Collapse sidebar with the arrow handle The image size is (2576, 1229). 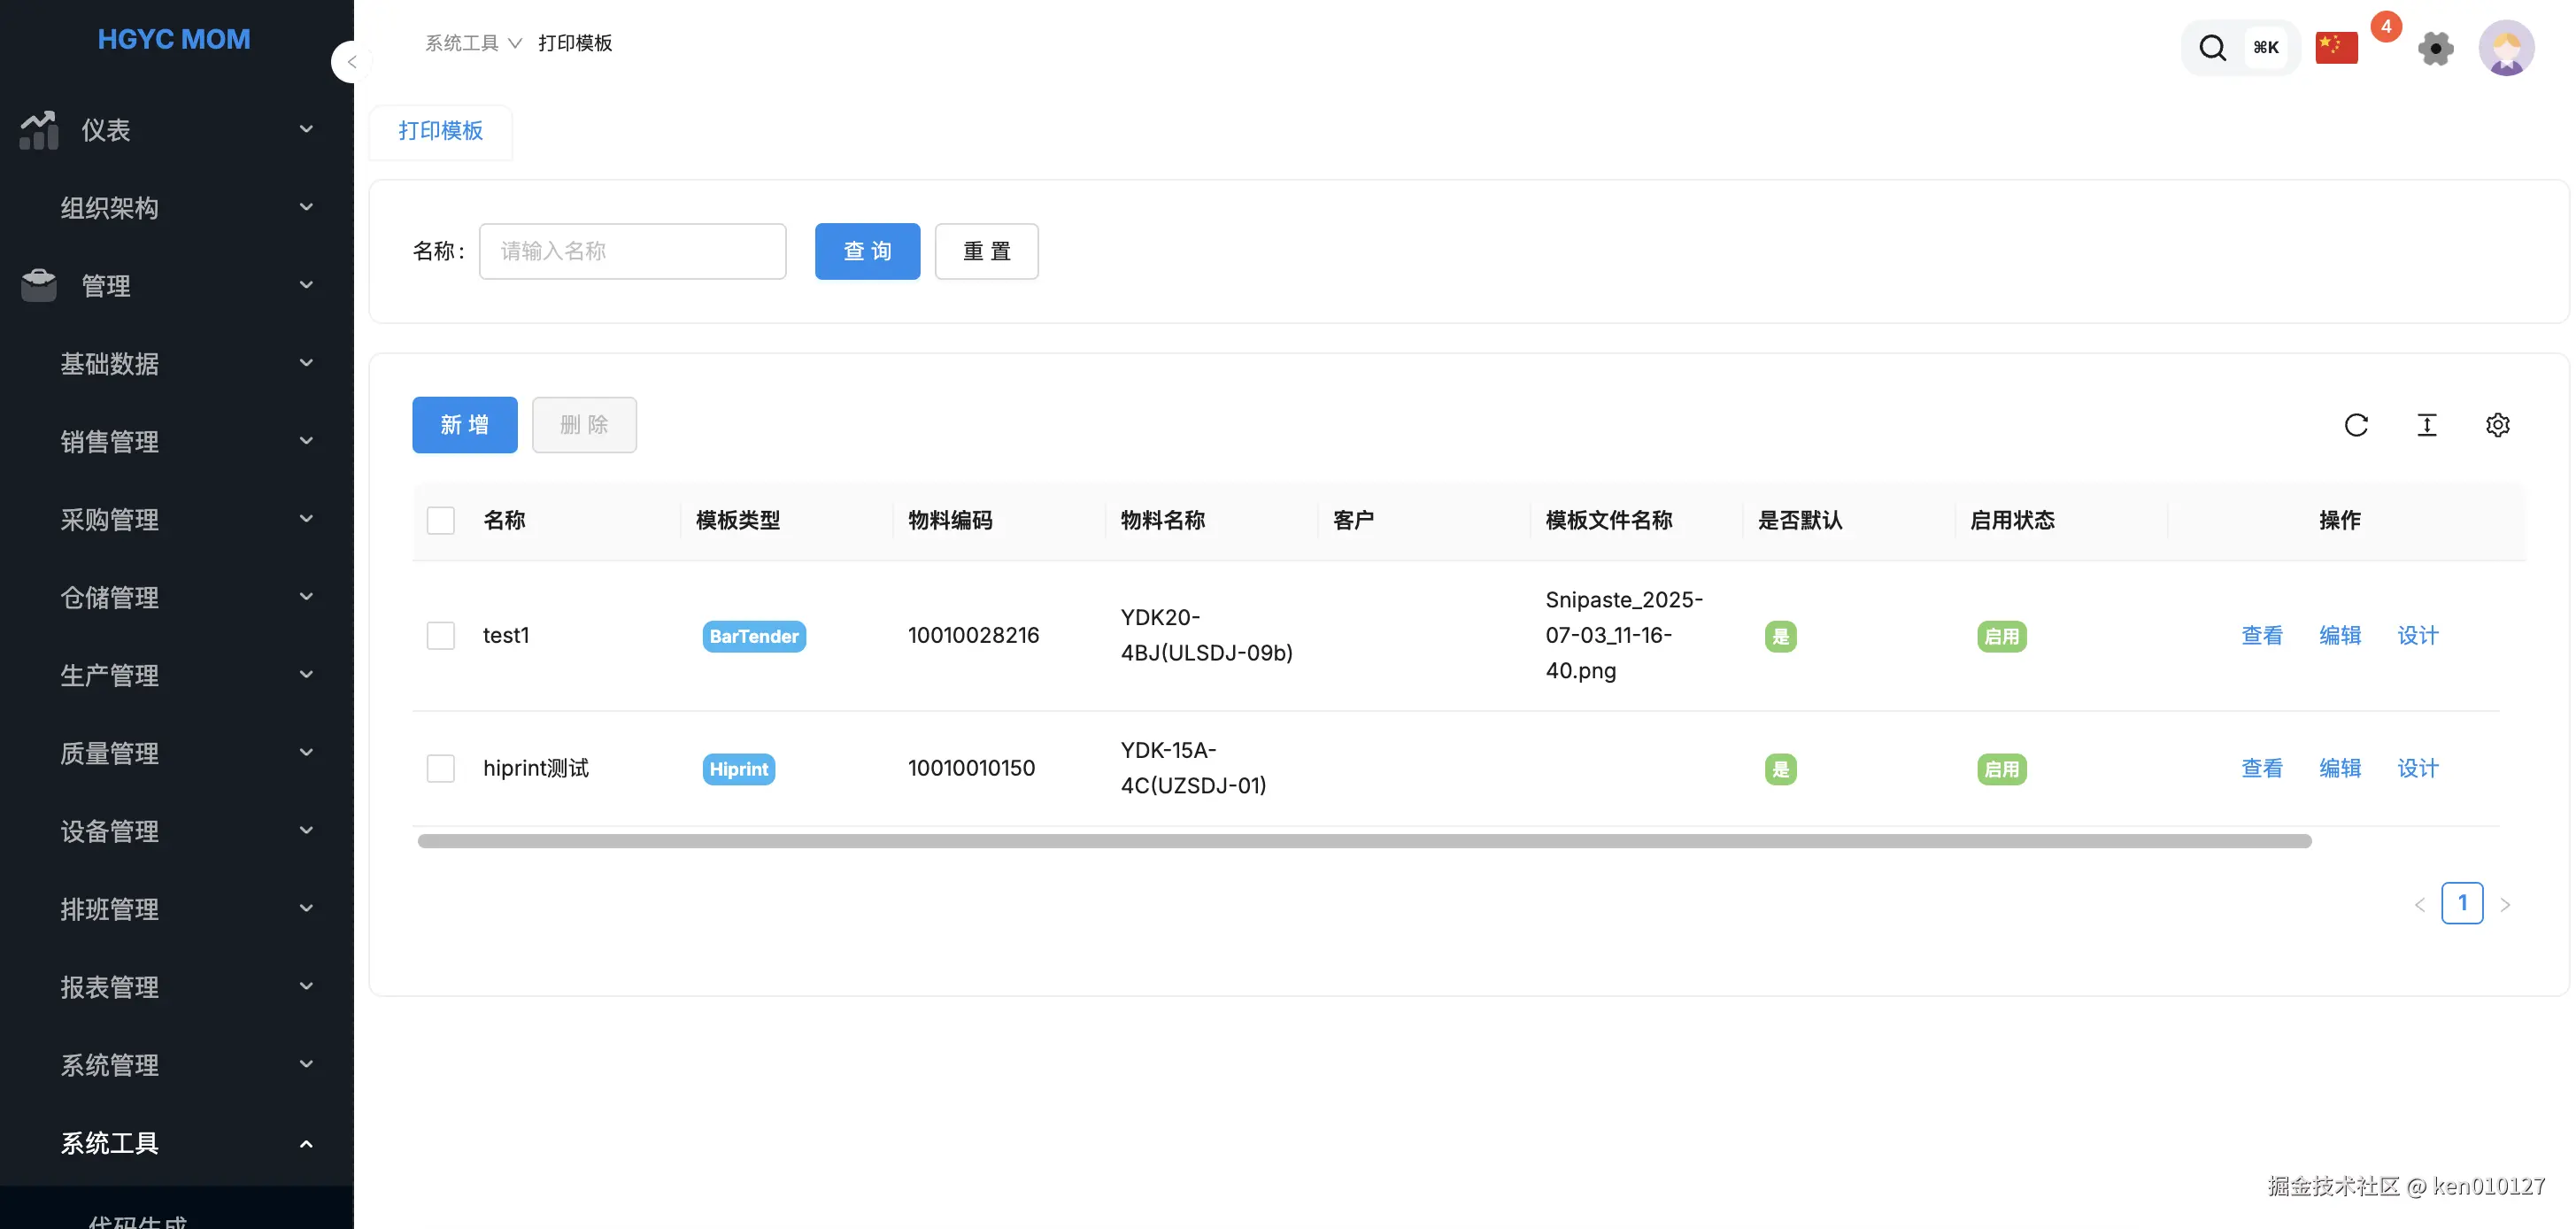pos(351,62)
